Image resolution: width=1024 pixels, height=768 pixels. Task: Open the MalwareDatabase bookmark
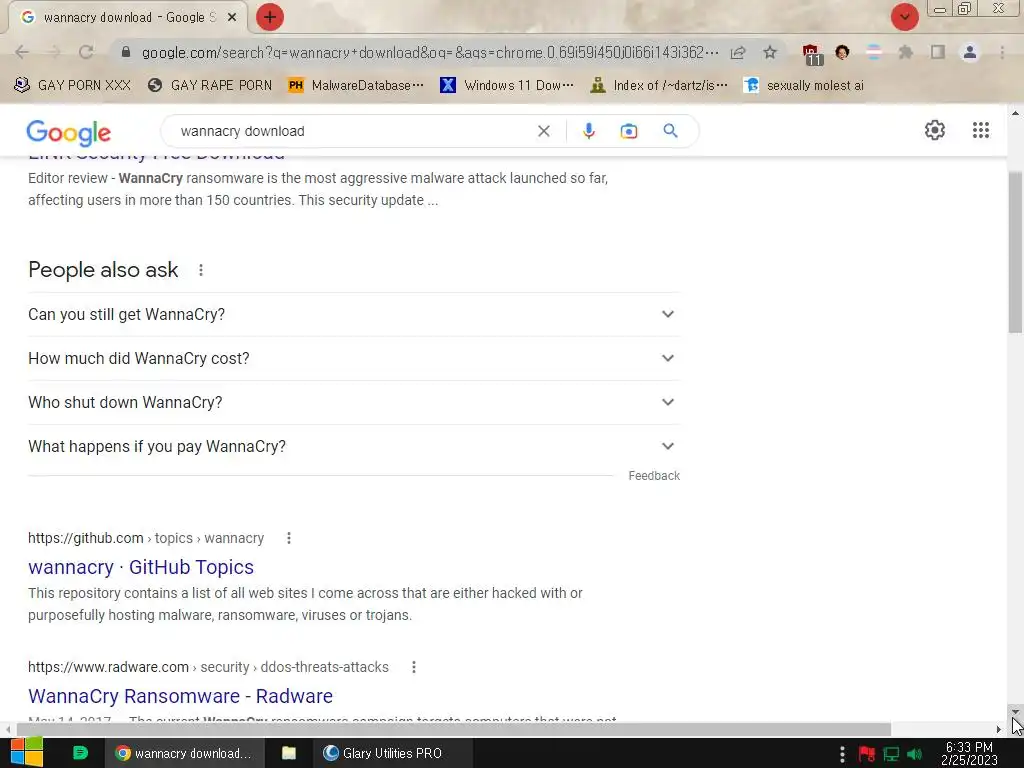point(356,86)
